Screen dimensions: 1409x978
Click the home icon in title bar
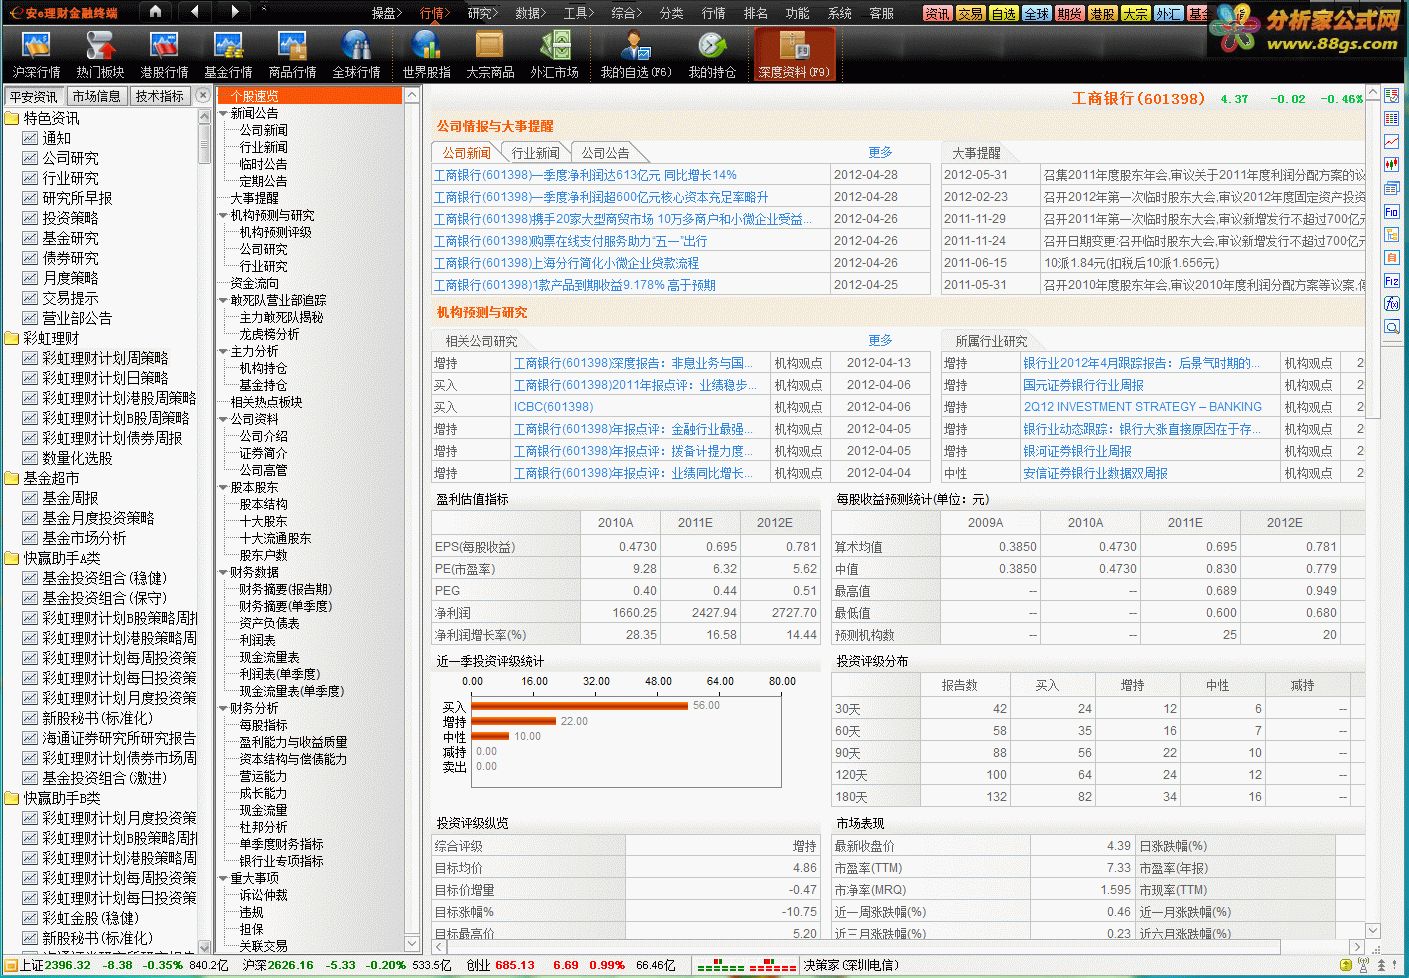(x=155, y=12)
